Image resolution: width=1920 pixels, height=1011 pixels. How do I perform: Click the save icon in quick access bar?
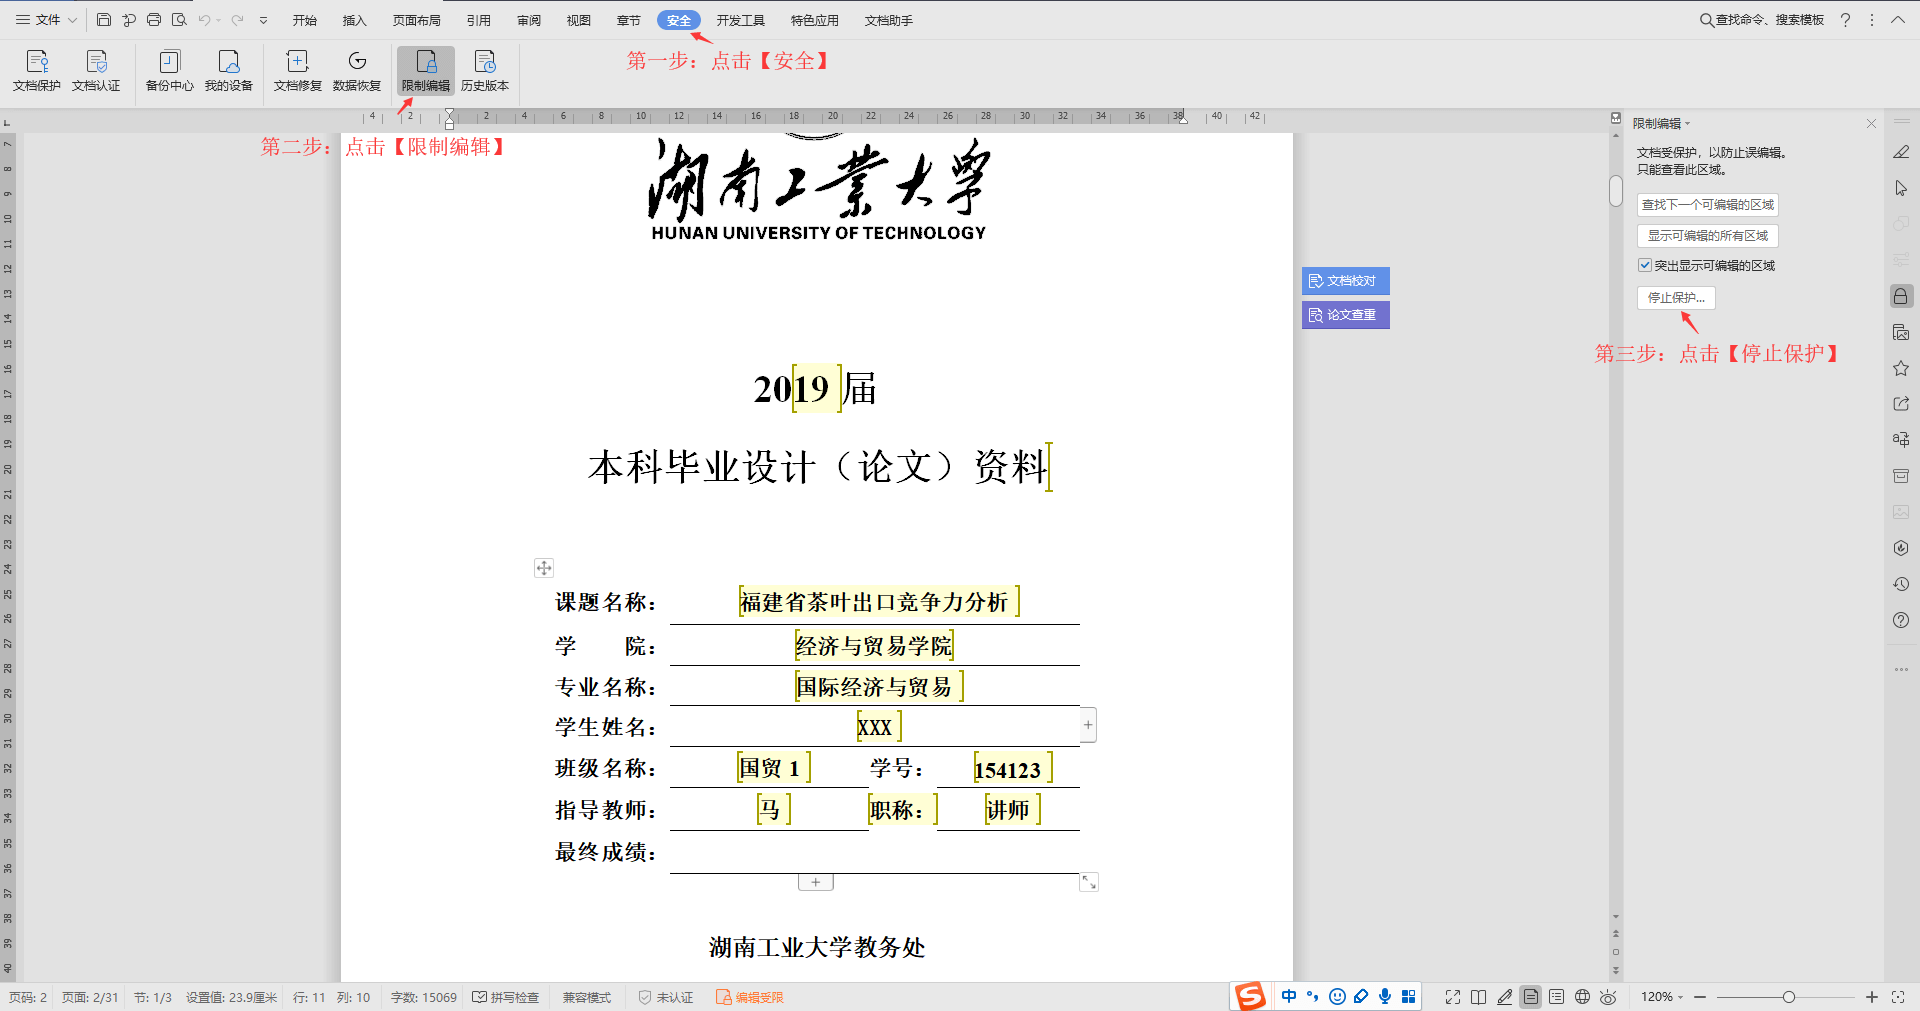coord(104,20)
